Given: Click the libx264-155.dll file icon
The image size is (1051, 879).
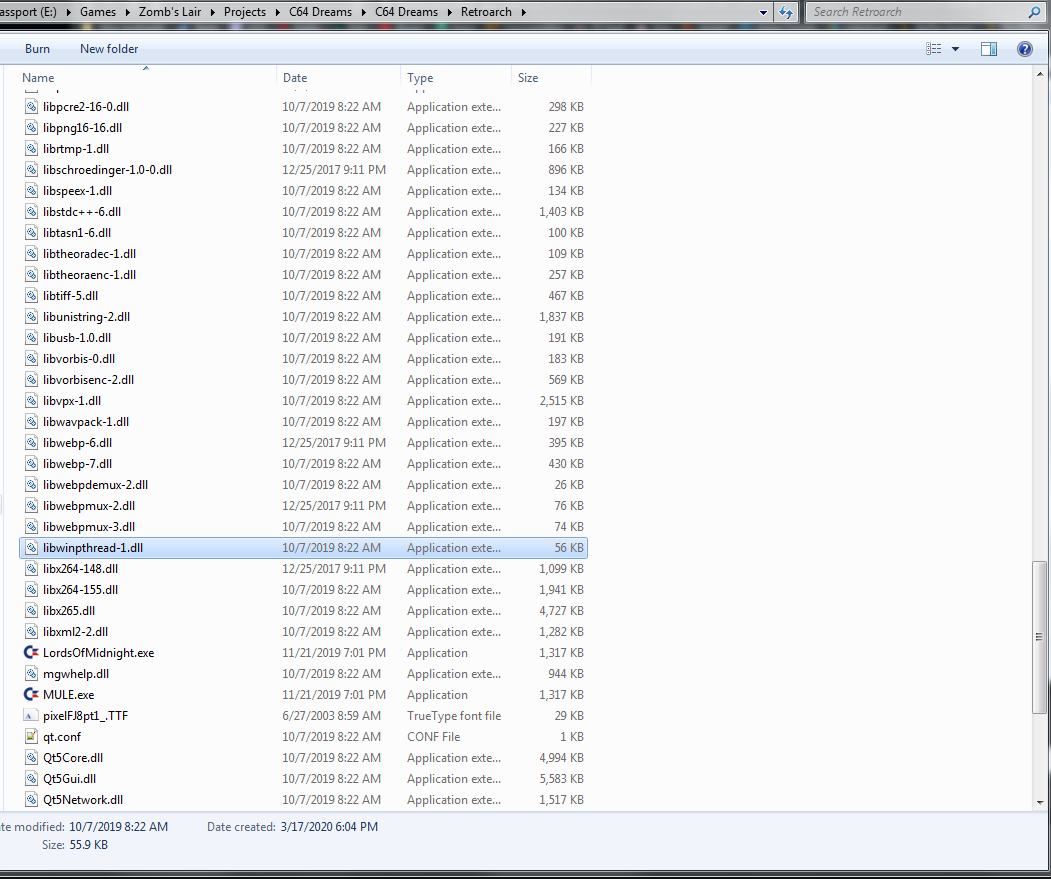Looking at the screenshot, I should (31, 589).
